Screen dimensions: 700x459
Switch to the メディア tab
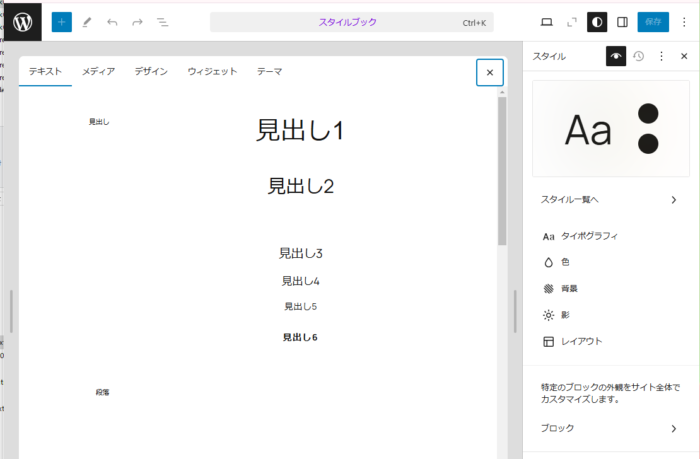98,71
